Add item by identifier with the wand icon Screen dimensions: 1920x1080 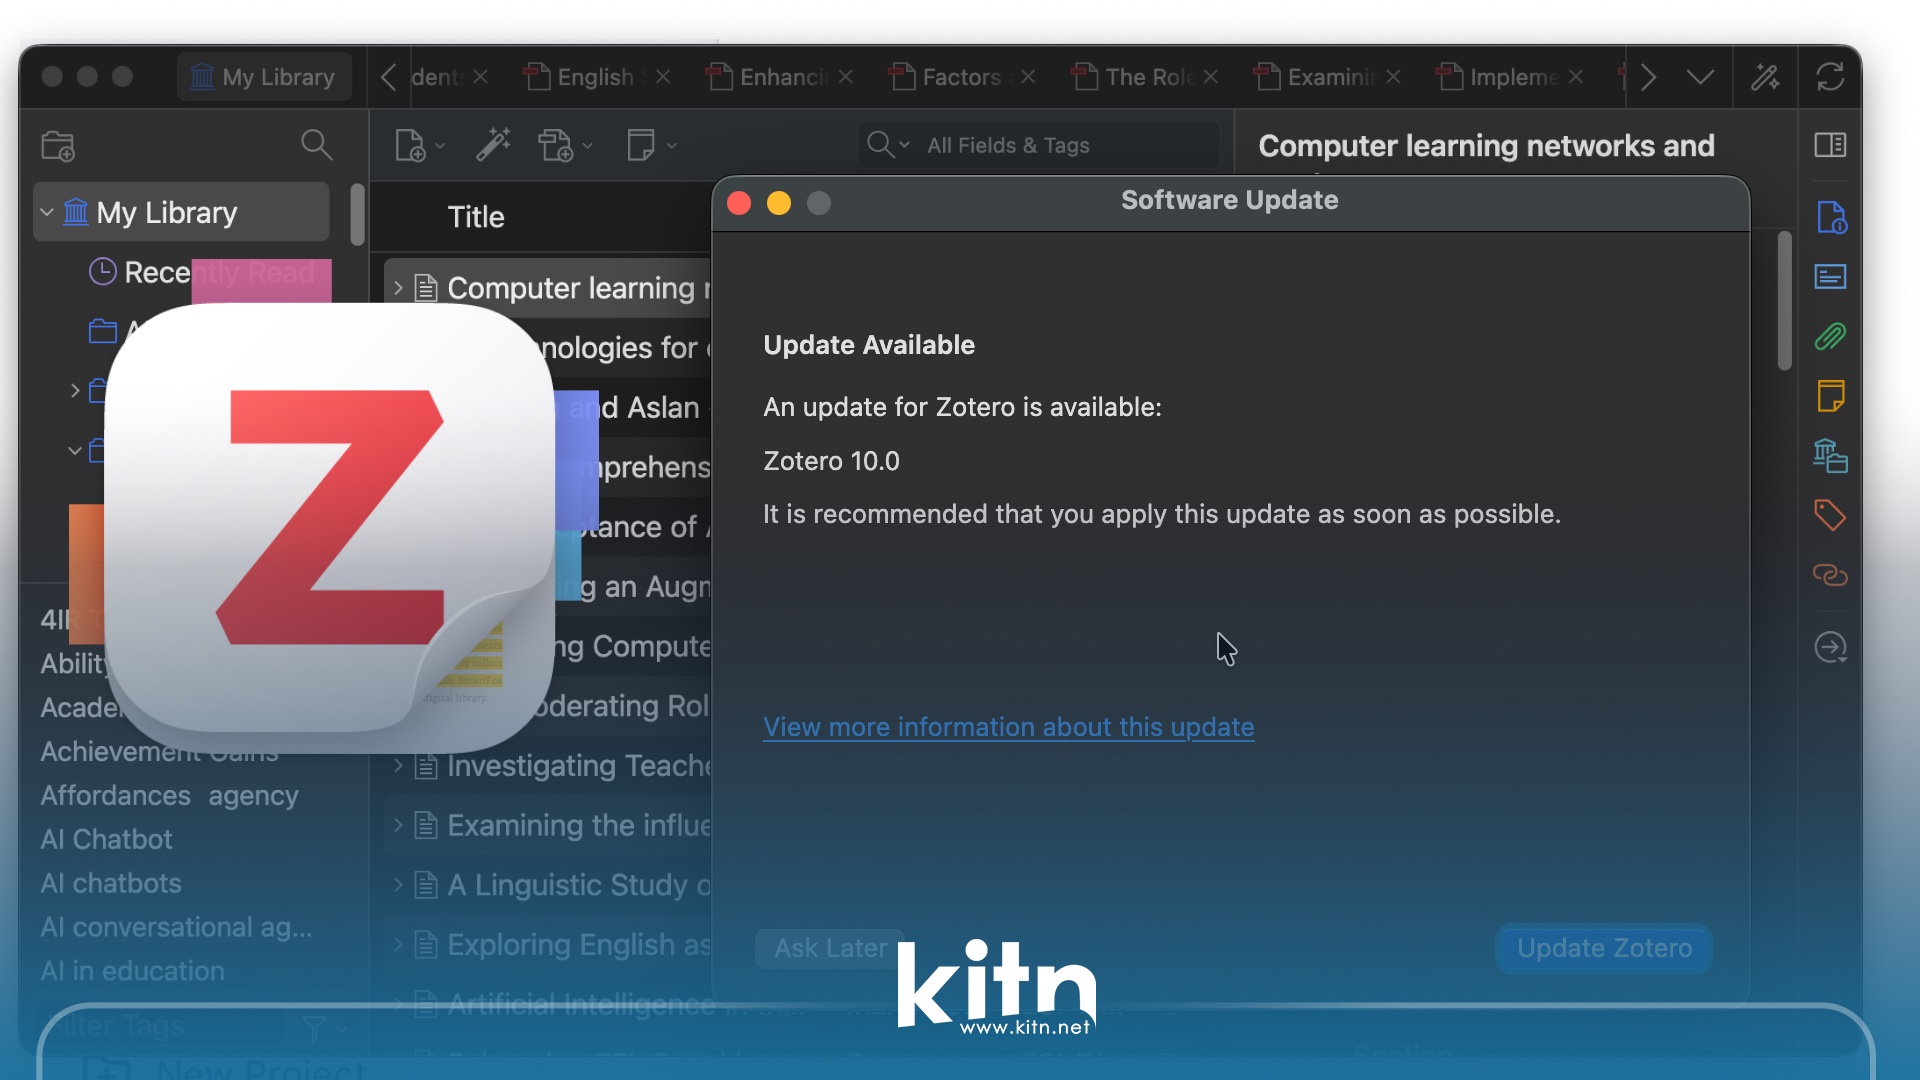click(493, 145)
